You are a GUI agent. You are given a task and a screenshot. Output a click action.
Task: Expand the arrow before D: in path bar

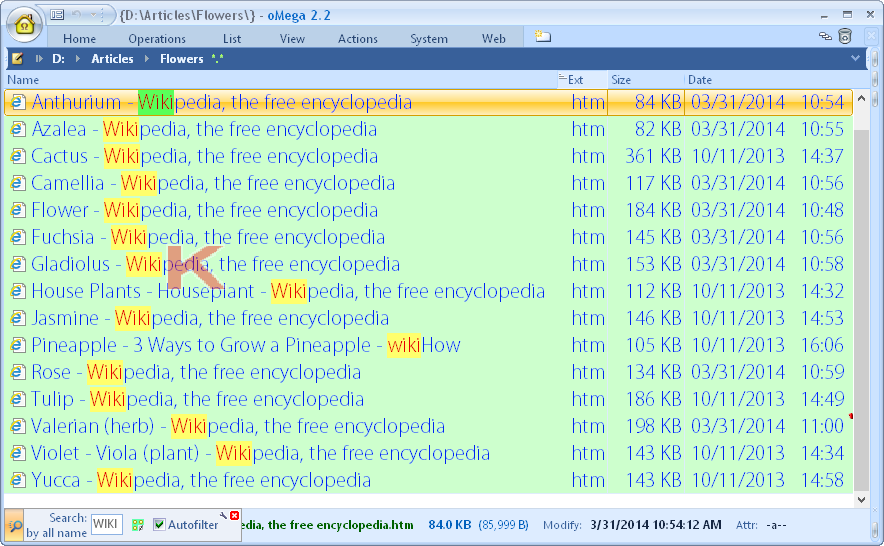pos(39,59)
